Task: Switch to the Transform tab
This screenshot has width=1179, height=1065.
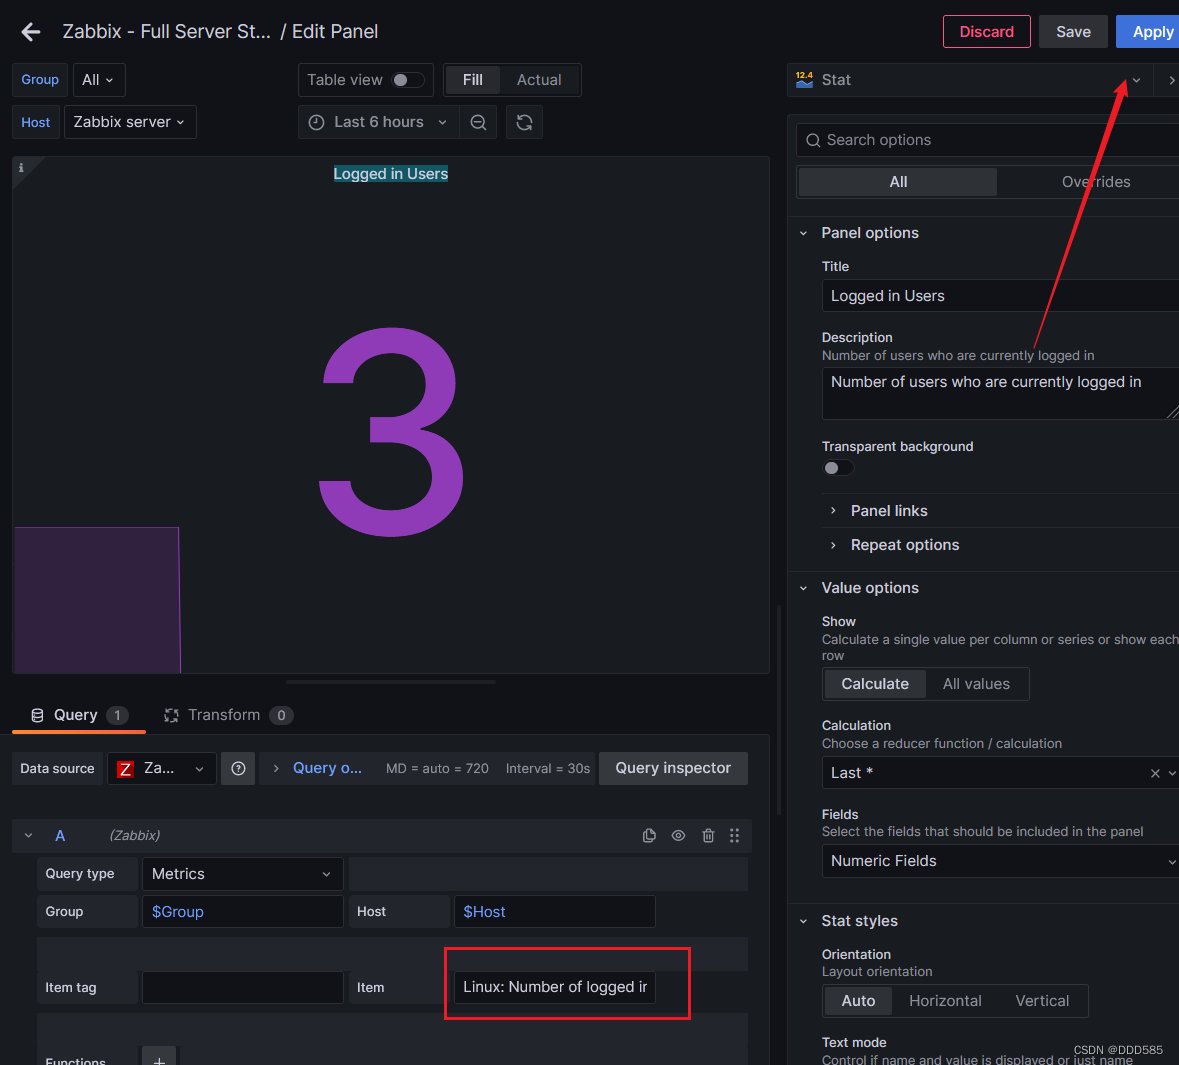Action: 228,715
